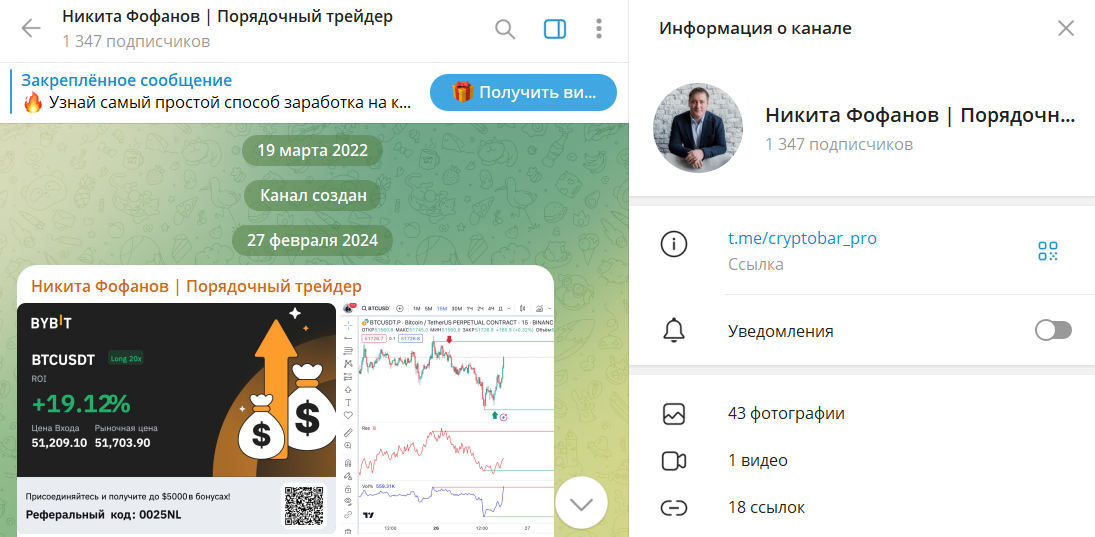This screenshot has height=537, width=1095.
Task: Click the notifications bell icon
Action: point(674,330)
